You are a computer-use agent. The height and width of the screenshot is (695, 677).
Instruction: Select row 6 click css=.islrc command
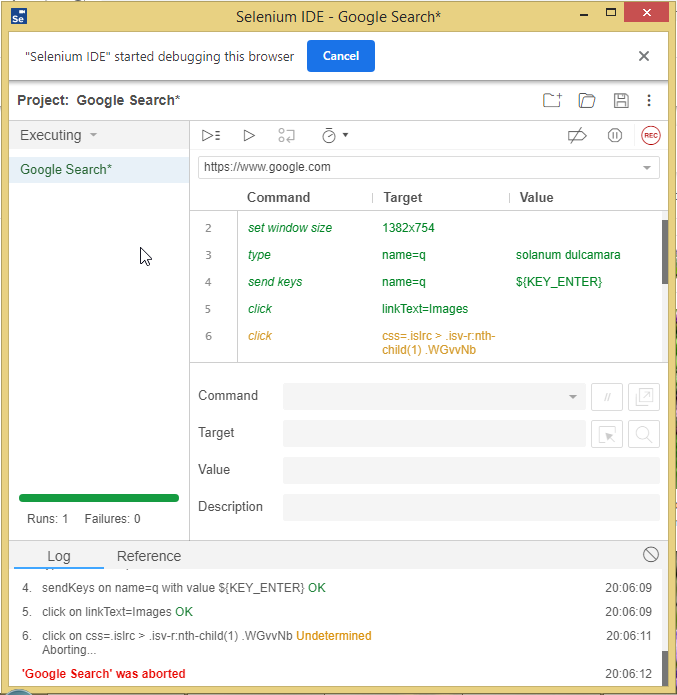426,342
